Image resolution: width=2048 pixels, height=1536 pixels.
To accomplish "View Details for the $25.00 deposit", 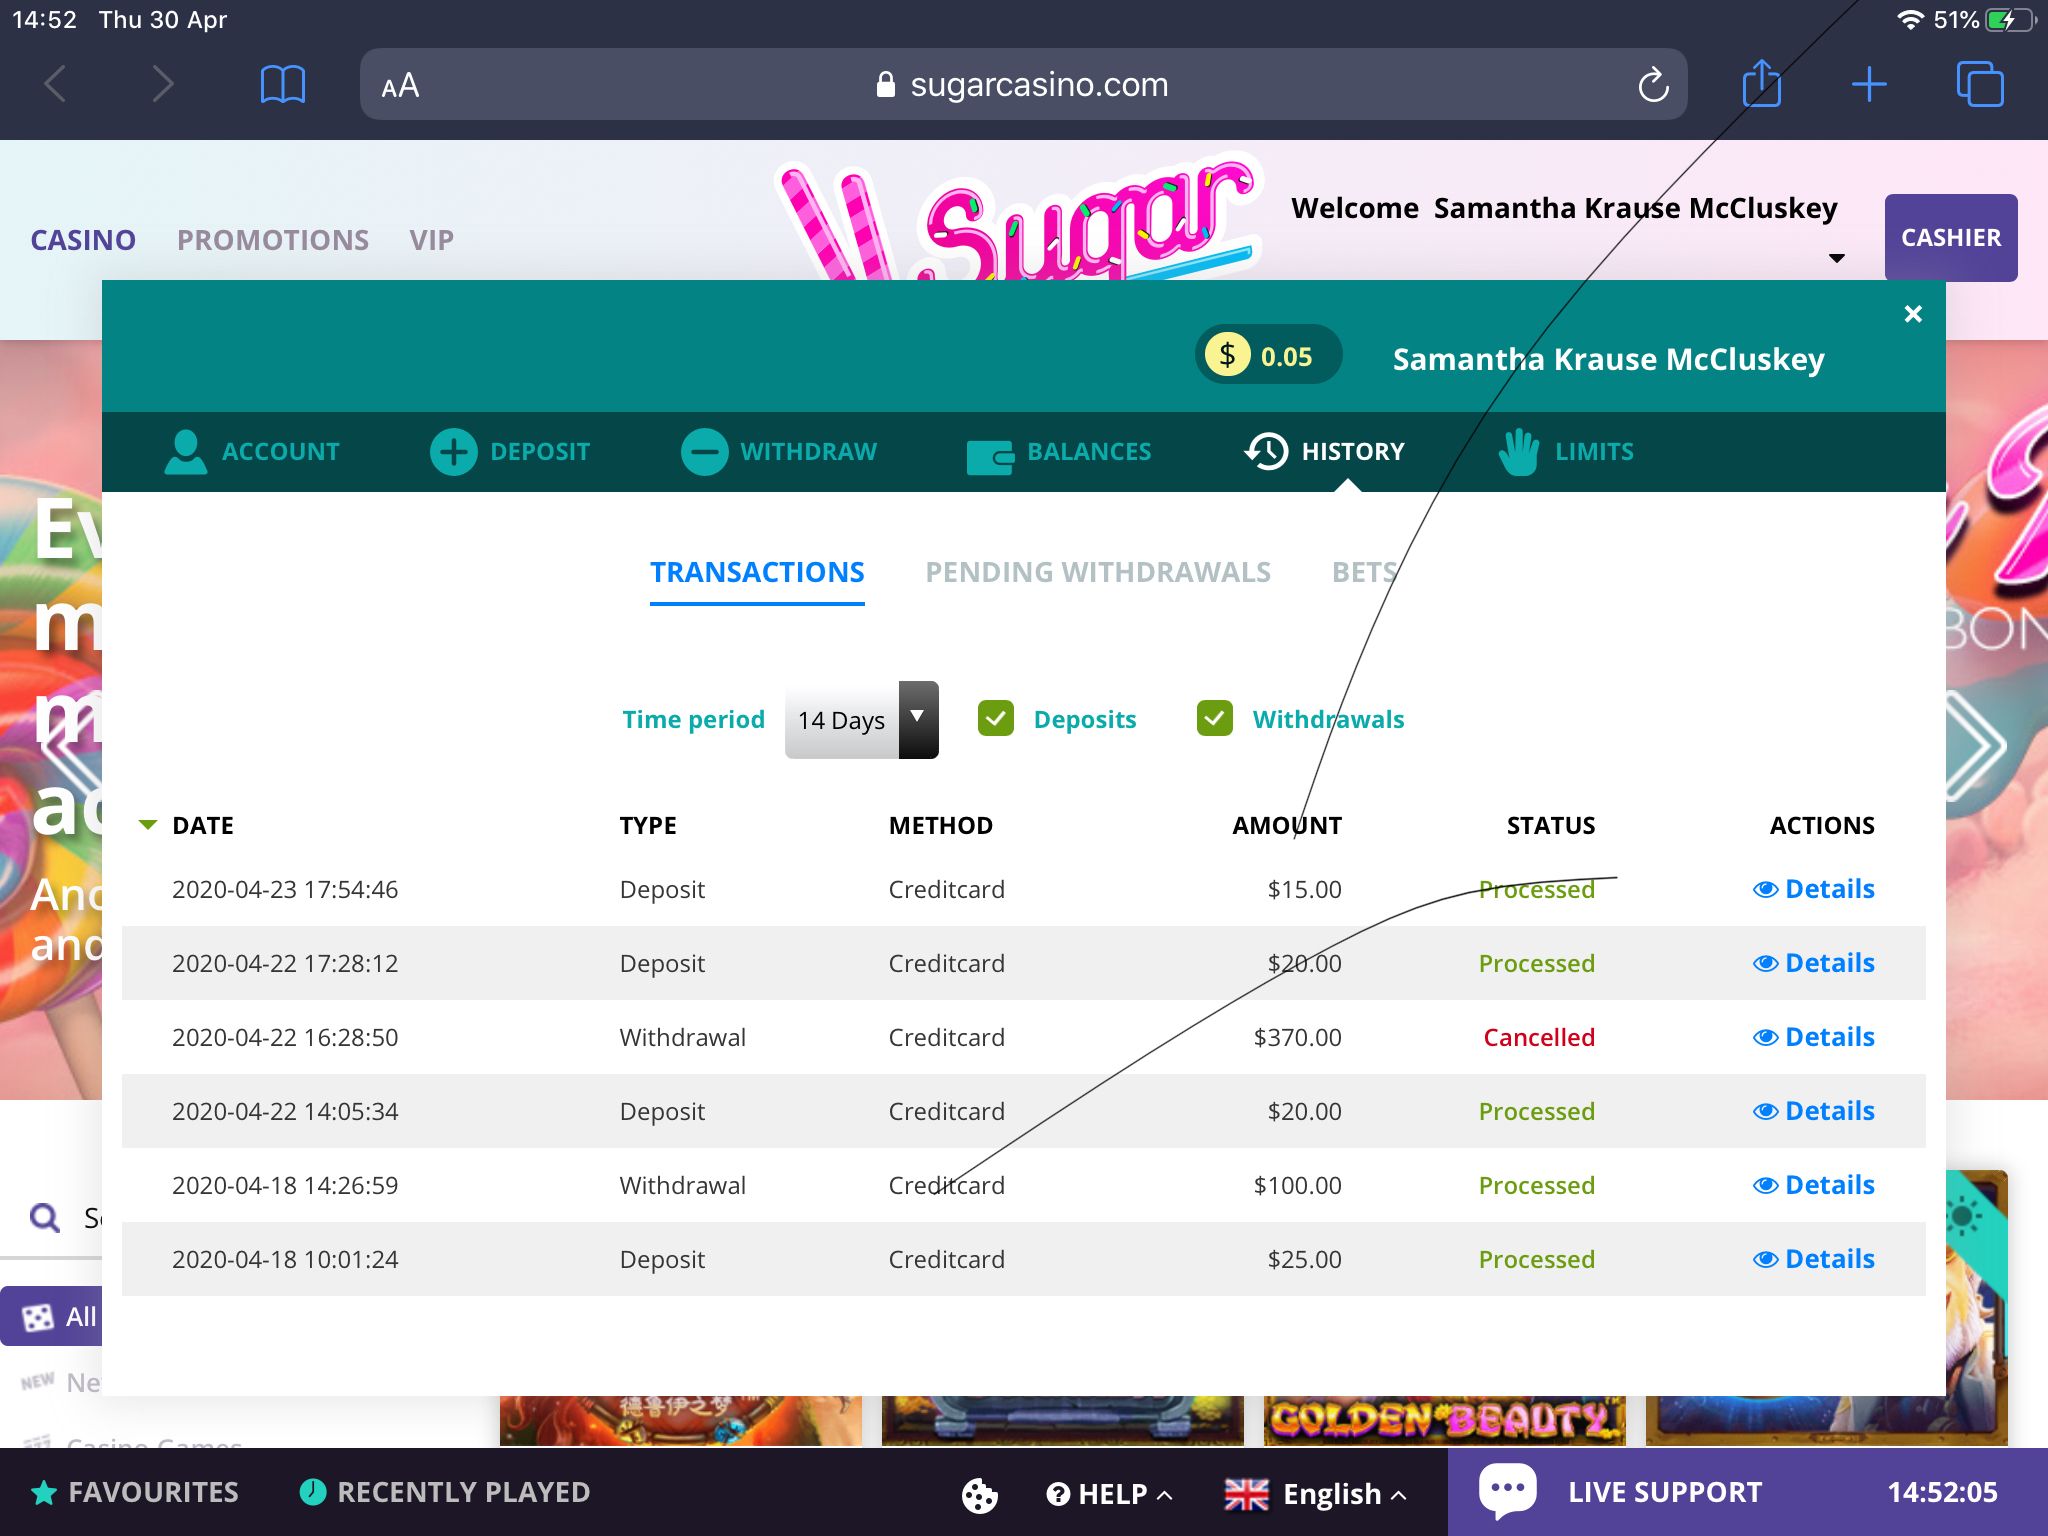I will point(1814,1259).
